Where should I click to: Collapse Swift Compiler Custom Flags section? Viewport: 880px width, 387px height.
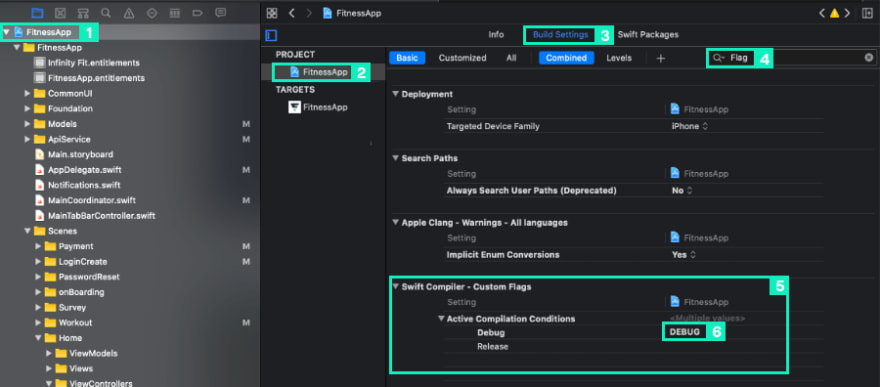396,287
